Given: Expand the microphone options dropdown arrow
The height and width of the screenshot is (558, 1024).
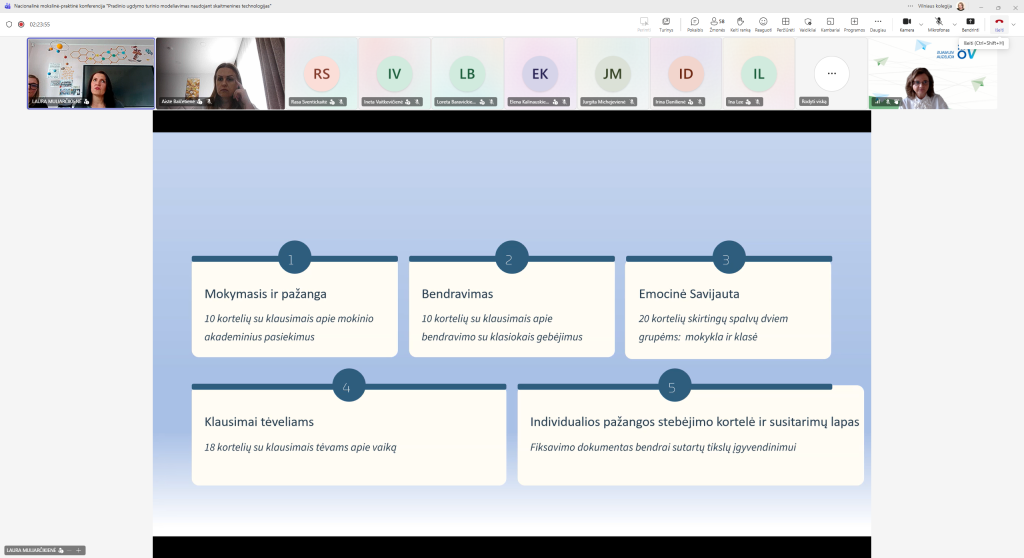Looking at the screenshot, I should point(954,23).
